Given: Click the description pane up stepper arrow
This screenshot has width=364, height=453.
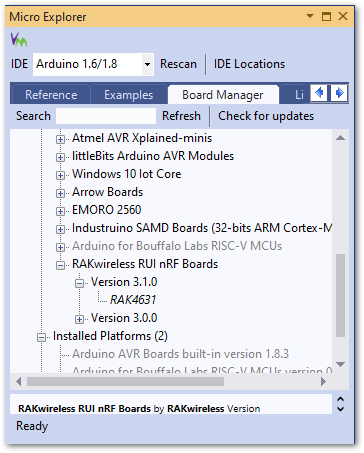Looking at the screenshot, I should click(x=340, y=399).
